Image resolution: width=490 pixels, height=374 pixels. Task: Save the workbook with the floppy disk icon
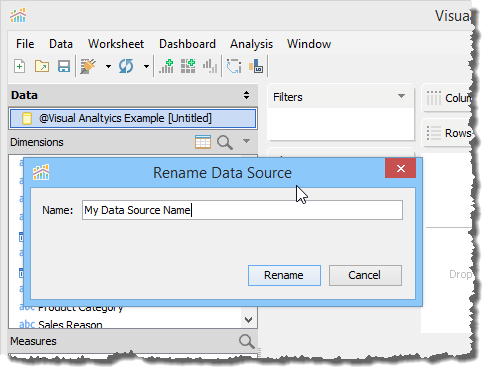64,66
